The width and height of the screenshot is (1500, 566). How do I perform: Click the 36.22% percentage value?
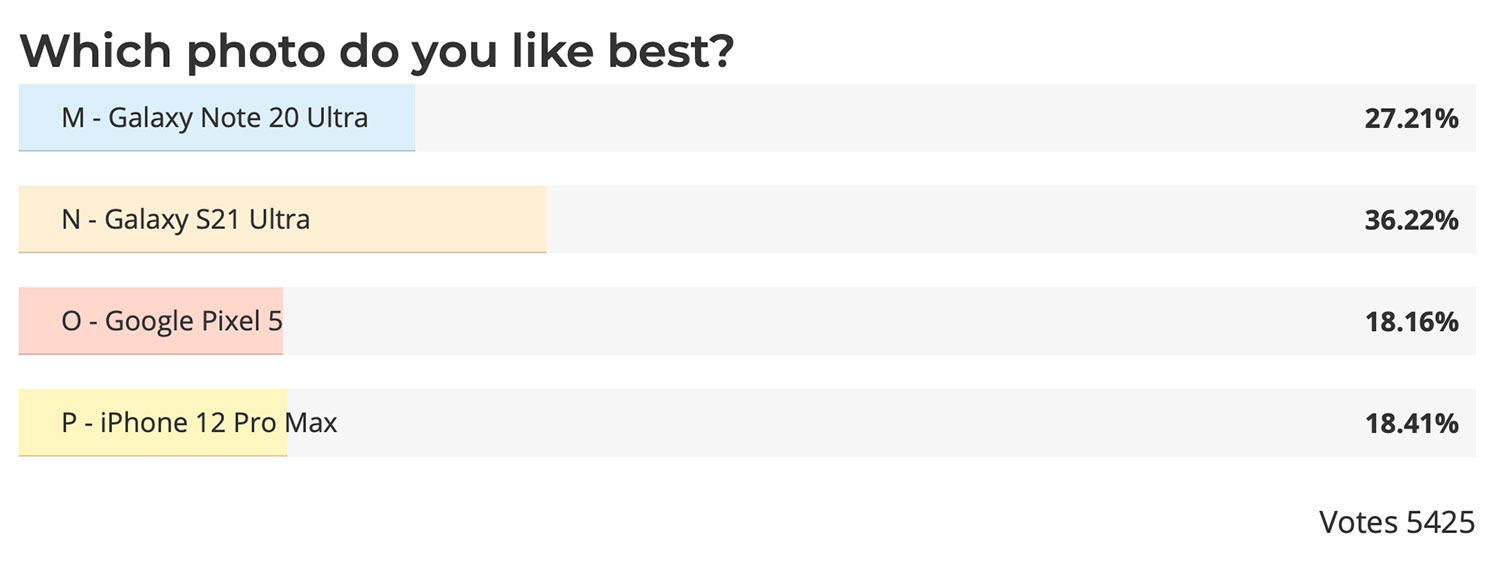click(x=1411, y=221)
